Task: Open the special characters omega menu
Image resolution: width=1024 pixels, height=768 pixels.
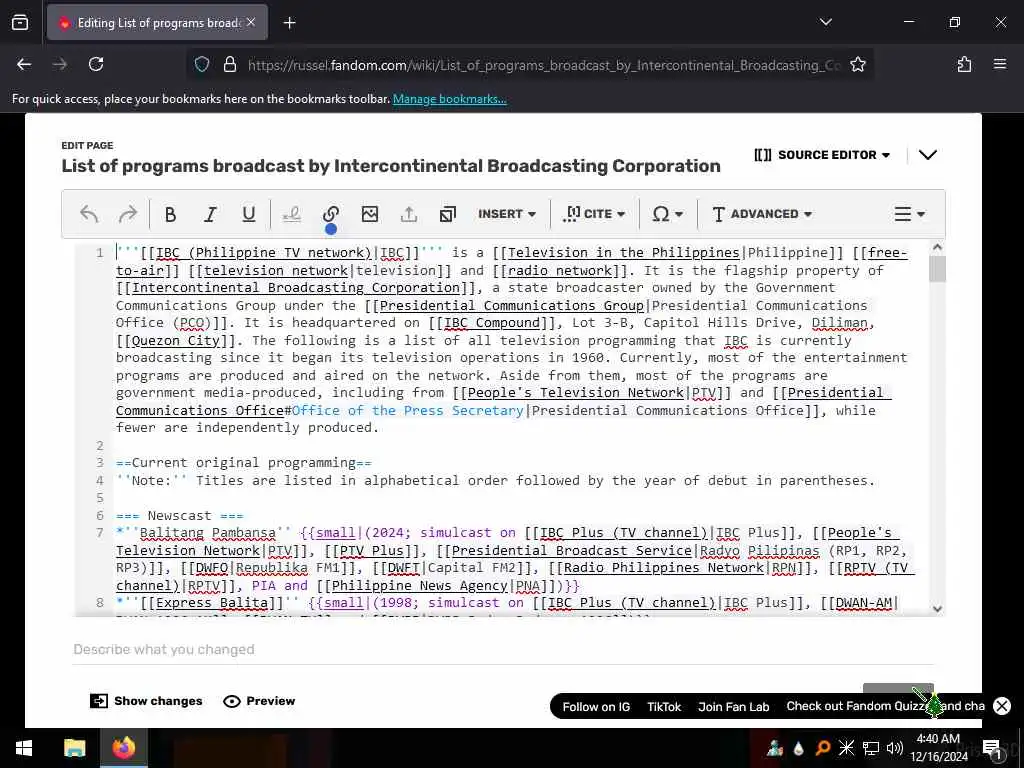Action: pos(667,214)
